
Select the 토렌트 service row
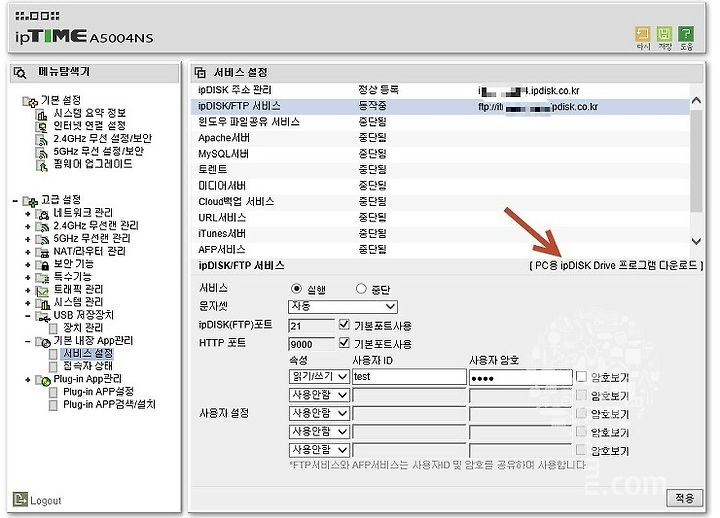(440, 170)
